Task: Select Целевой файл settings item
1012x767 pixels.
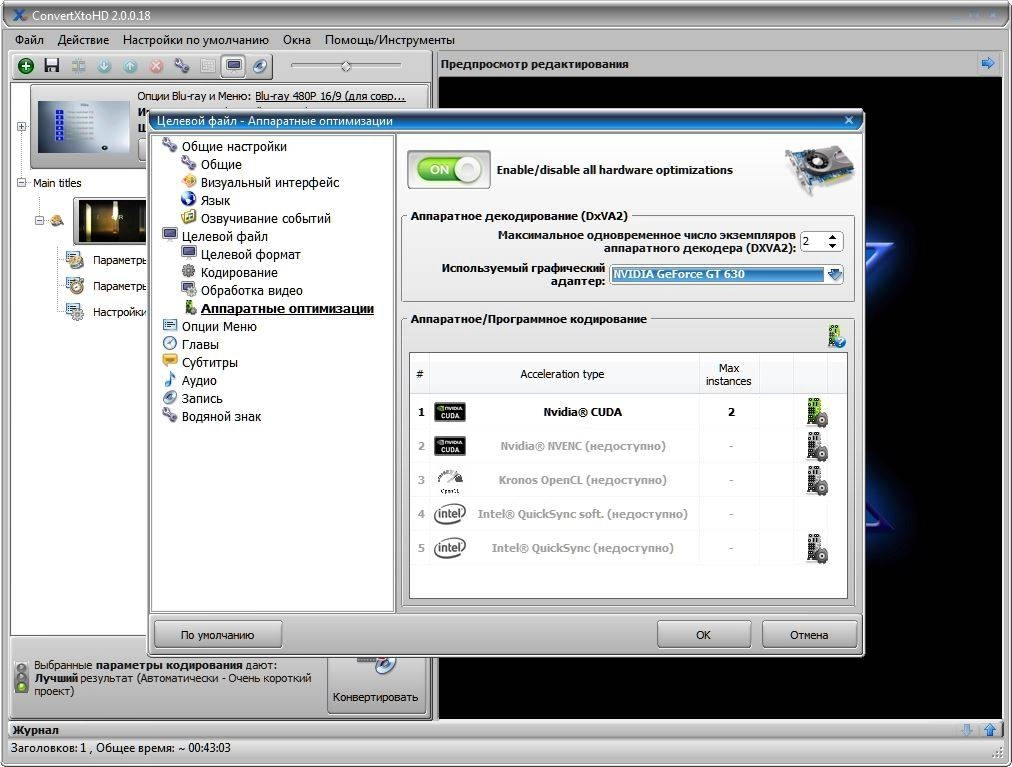Action: click(x=224, y=237)
